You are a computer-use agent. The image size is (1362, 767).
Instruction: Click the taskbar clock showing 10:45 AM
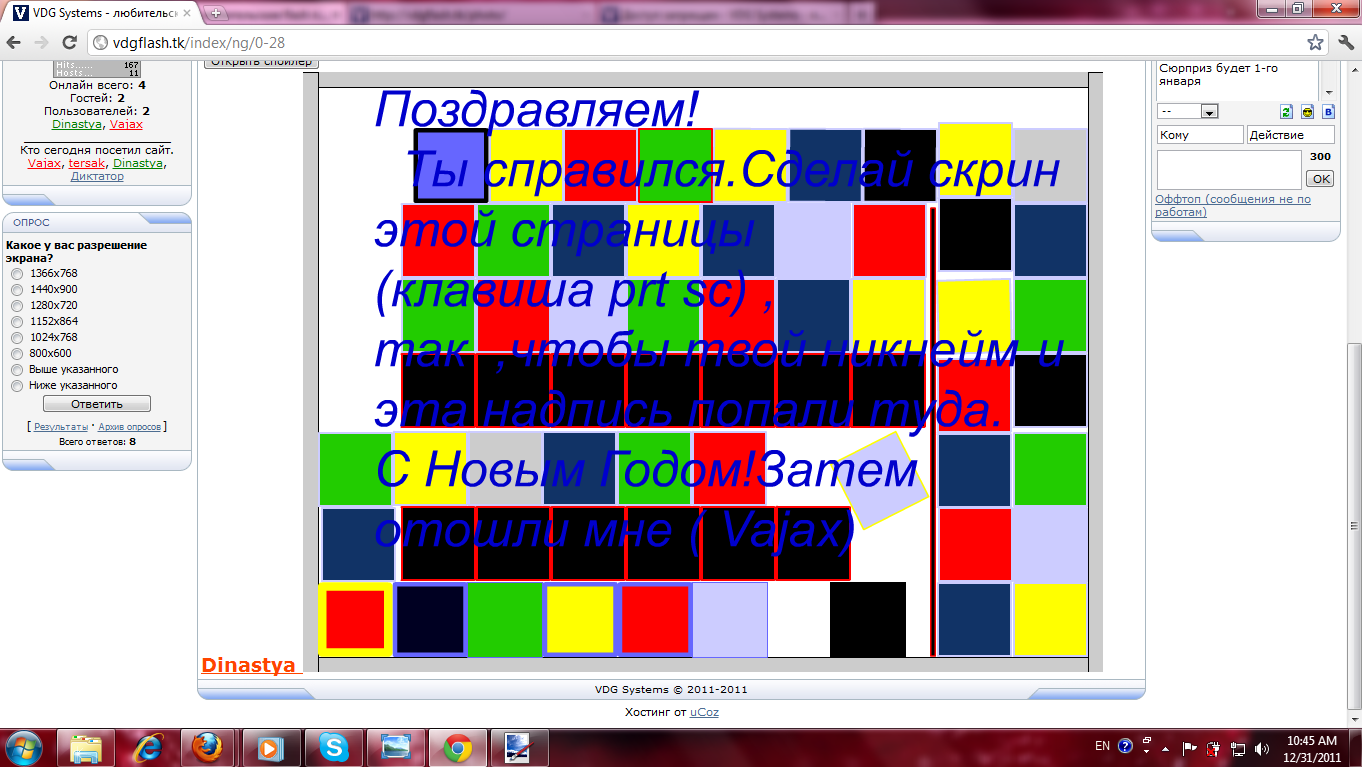point(1312,748)
